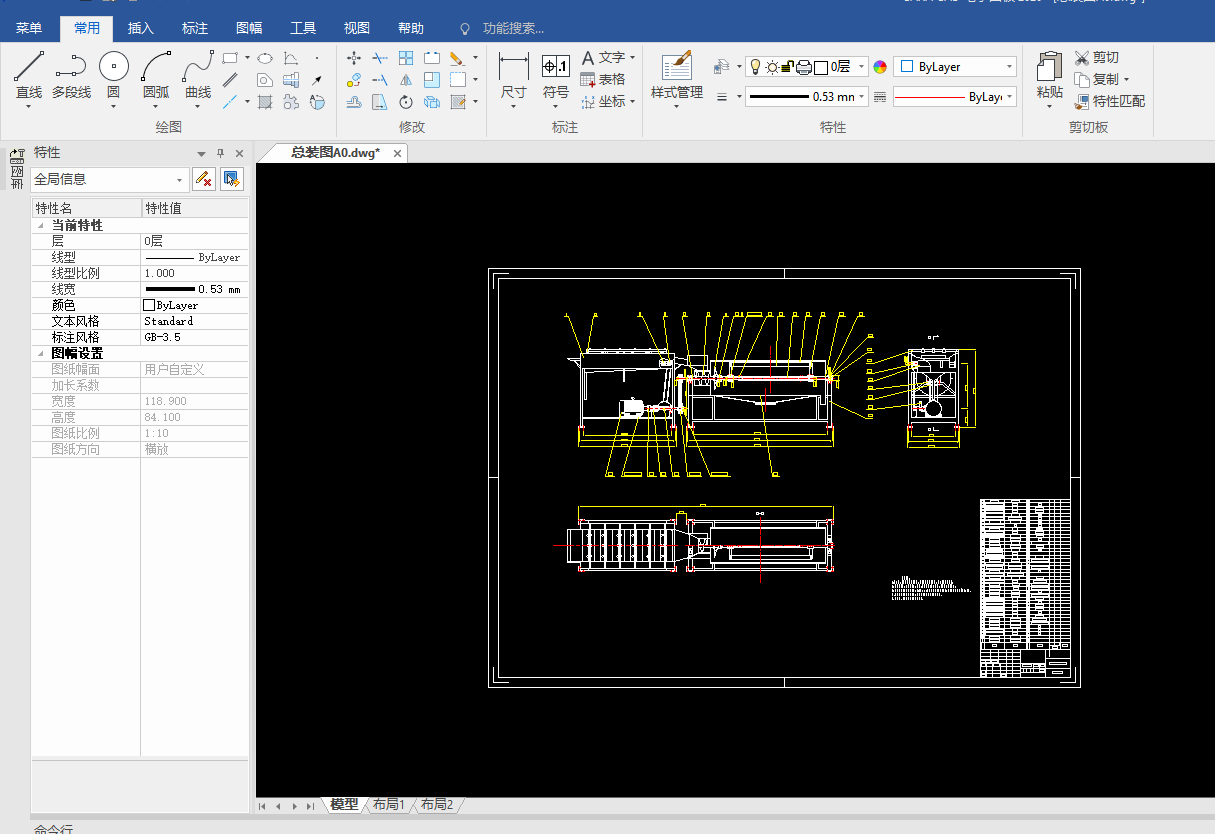Open the 菜单 main menu button

tap(29, 28)
